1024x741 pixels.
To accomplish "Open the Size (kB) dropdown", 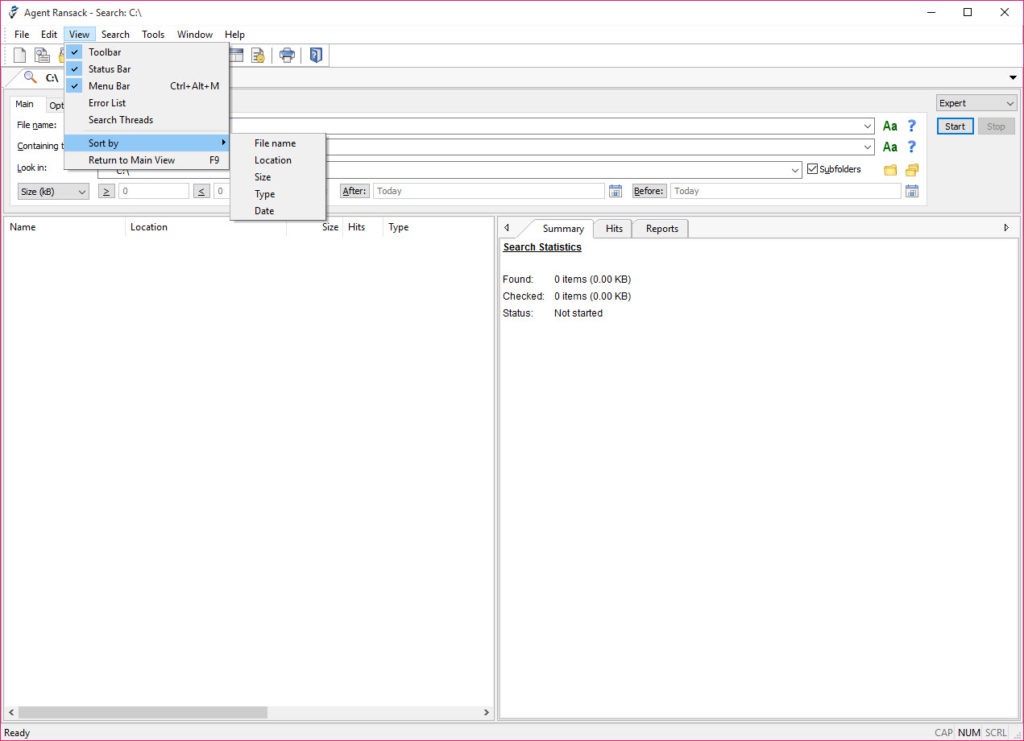I will coord(53,191).
